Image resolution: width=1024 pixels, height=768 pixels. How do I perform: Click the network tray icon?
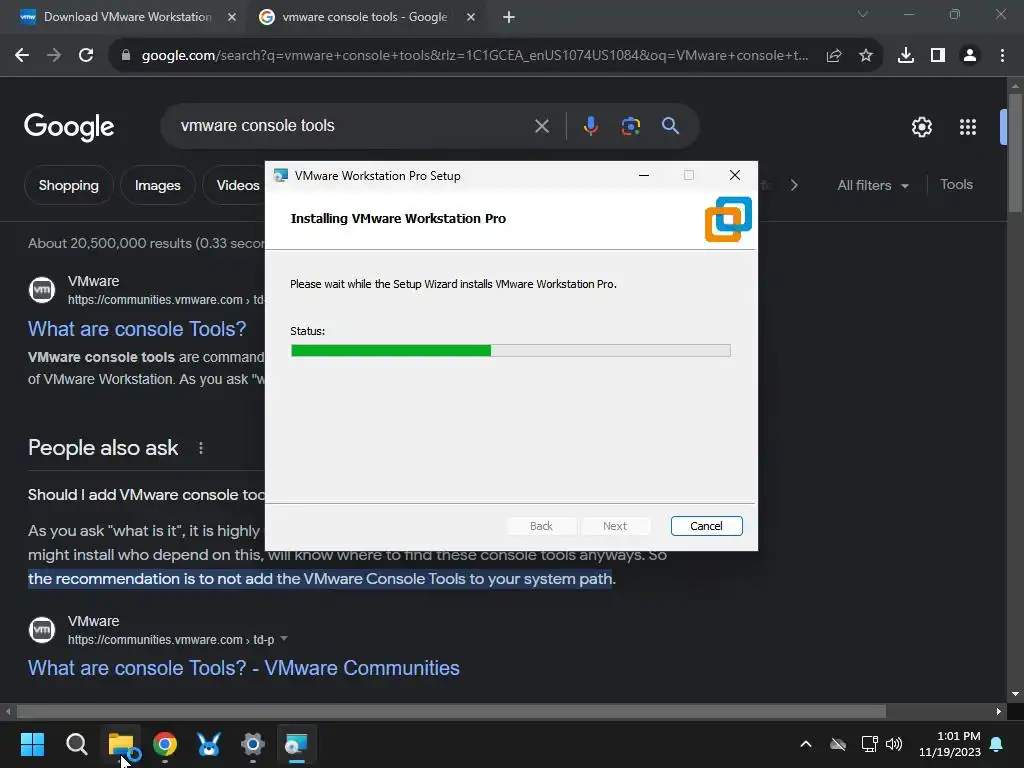869,744
